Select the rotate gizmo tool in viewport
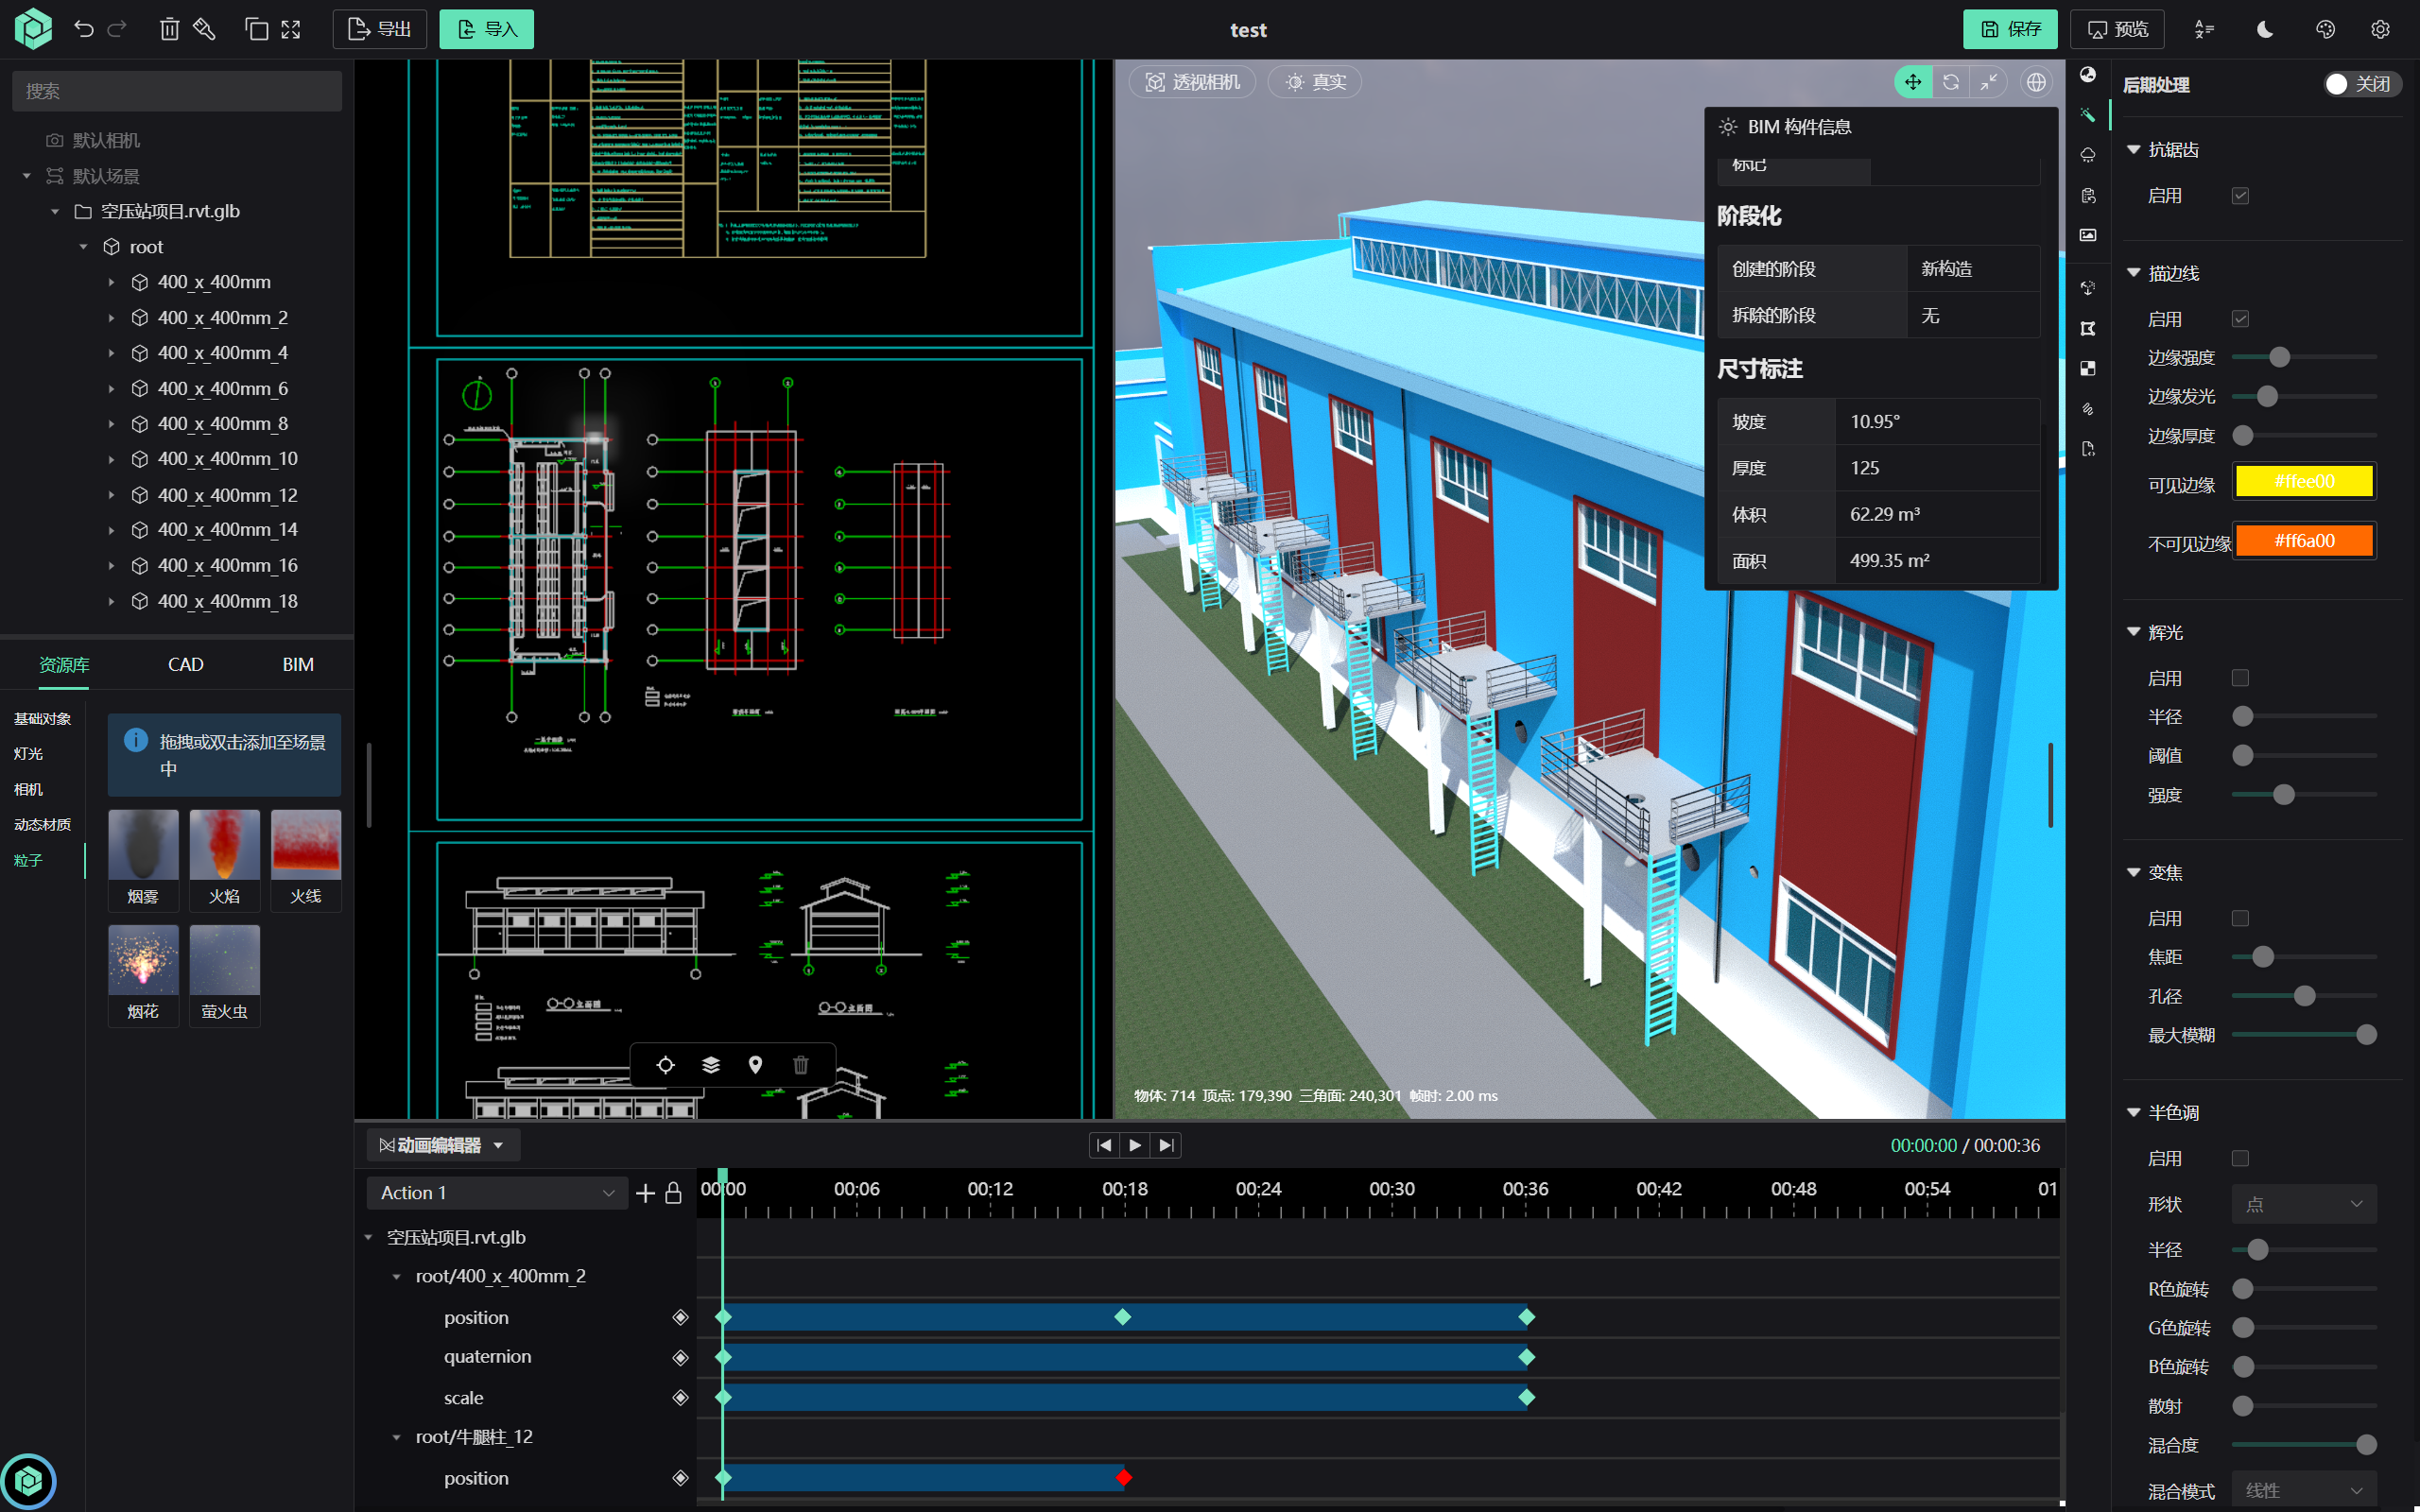This screenshot has width=2420, height=1512. pyautogui.click(x=1950, y=82)
